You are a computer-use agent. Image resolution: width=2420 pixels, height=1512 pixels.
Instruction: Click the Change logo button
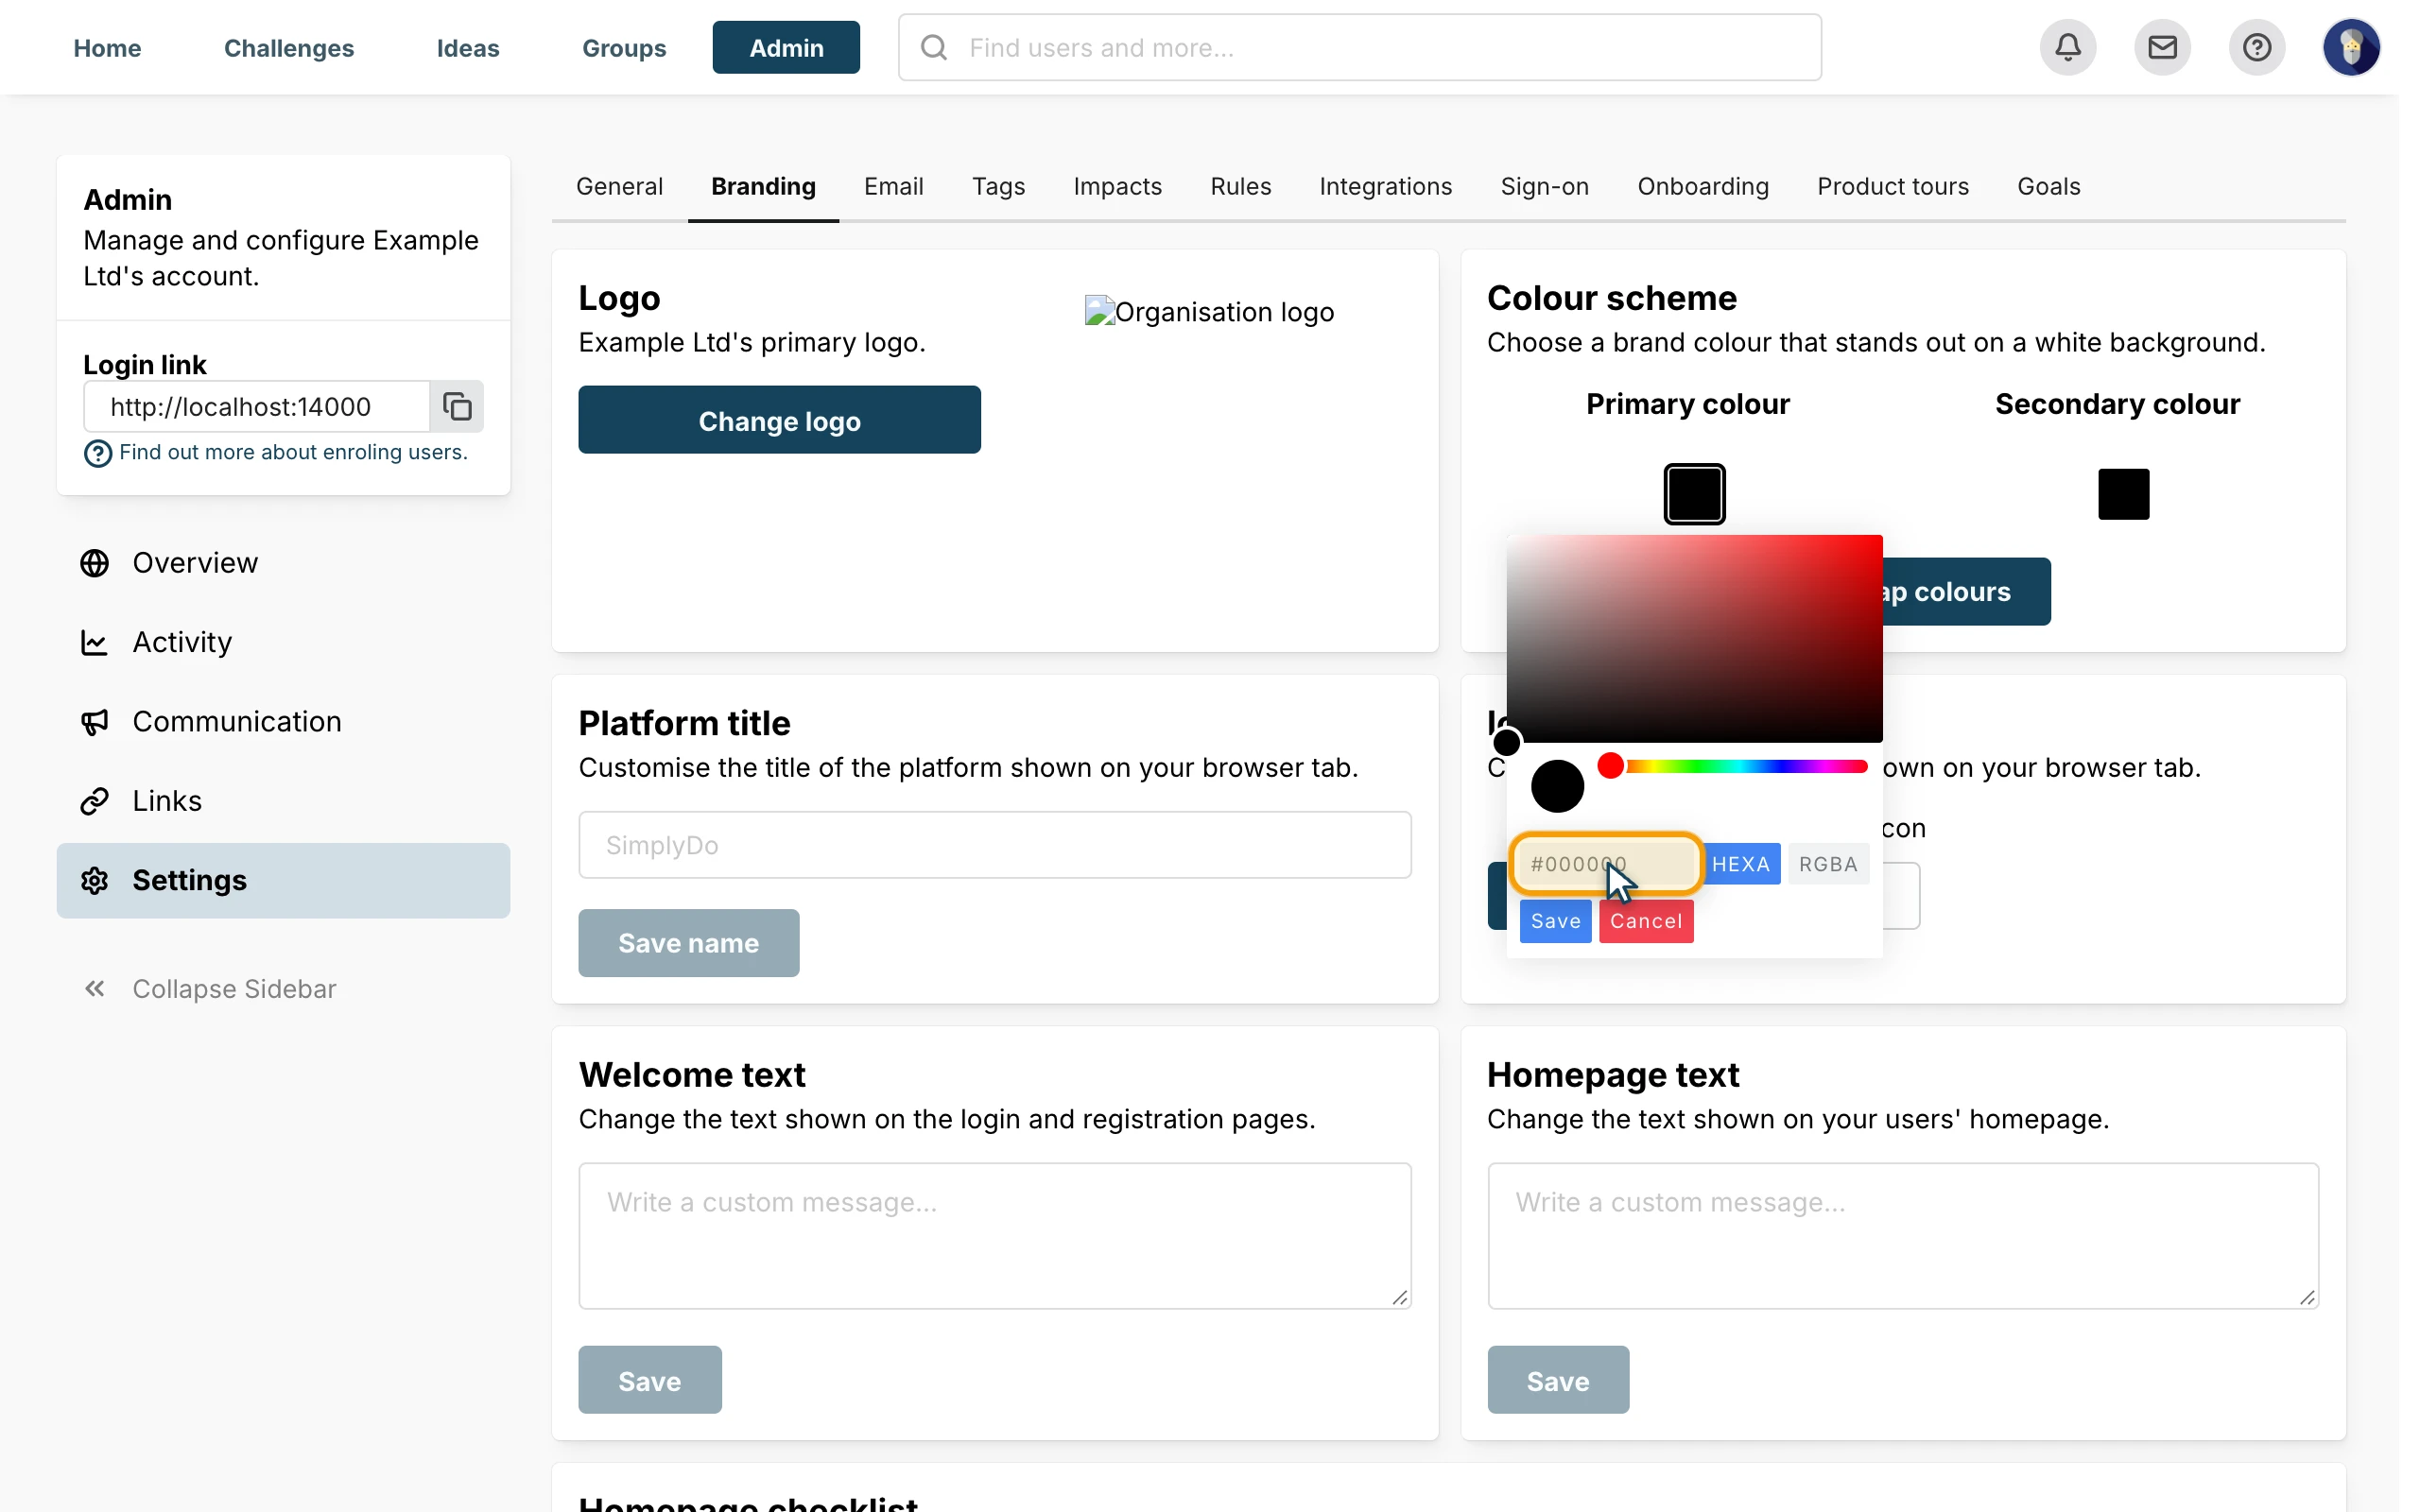779,420
